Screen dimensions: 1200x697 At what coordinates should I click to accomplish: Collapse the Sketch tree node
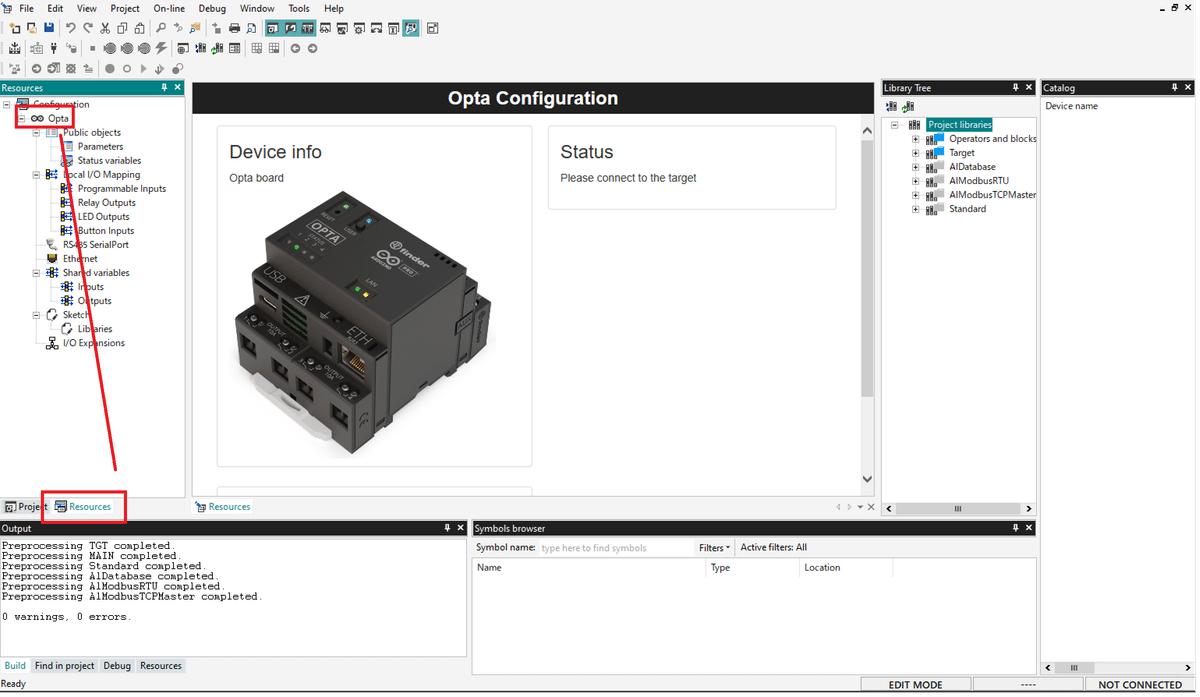click(x=37, y=314)
